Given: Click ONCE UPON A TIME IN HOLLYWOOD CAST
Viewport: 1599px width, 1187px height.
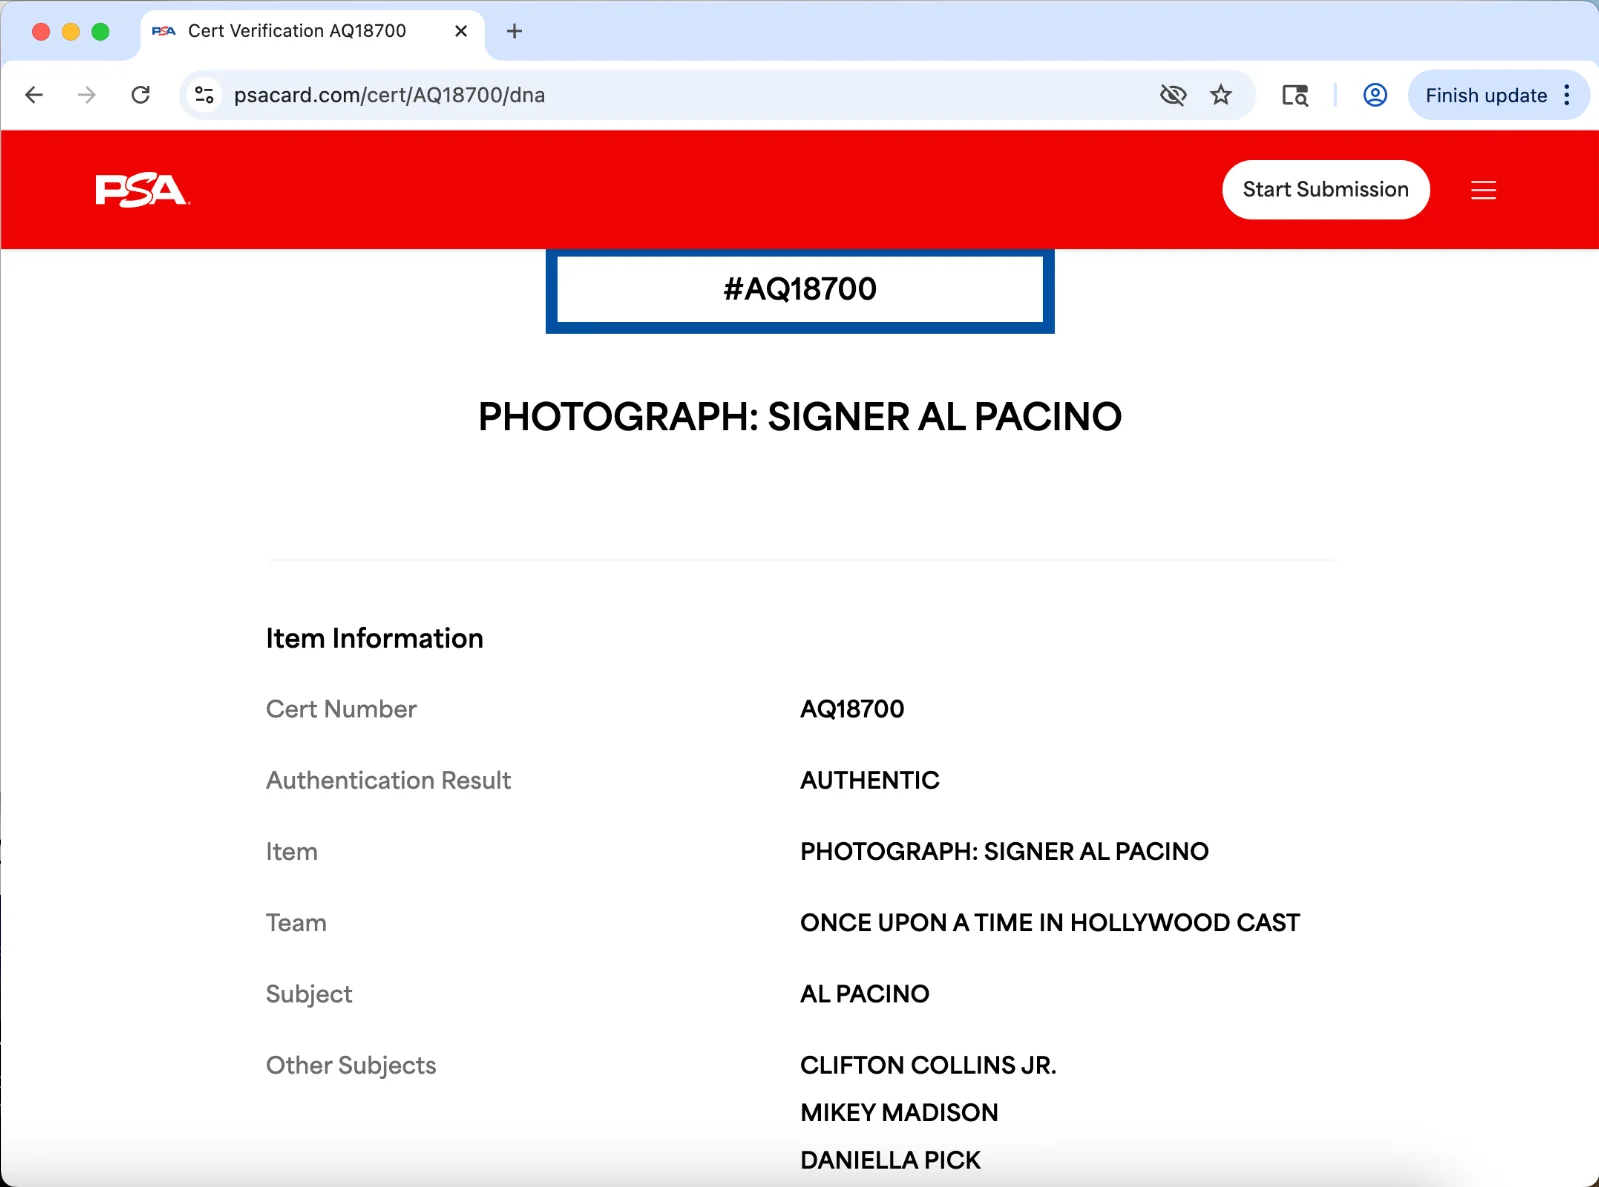Looking at the screenshot, I should pos(1050,923).
